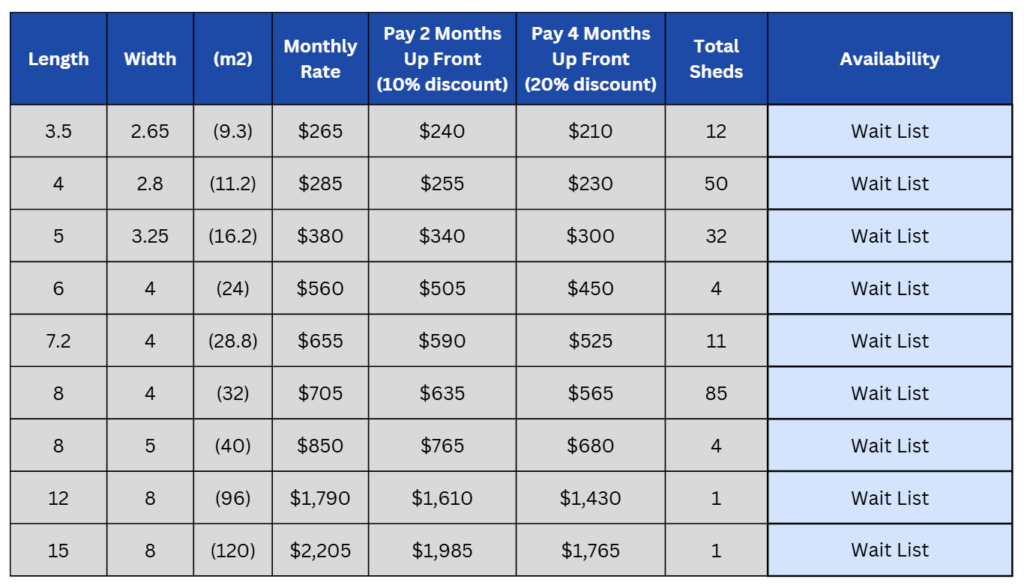Click Wait List for the $2,205 shed
This screenshot has height=588, width=1024.
[x=889, y=550]
